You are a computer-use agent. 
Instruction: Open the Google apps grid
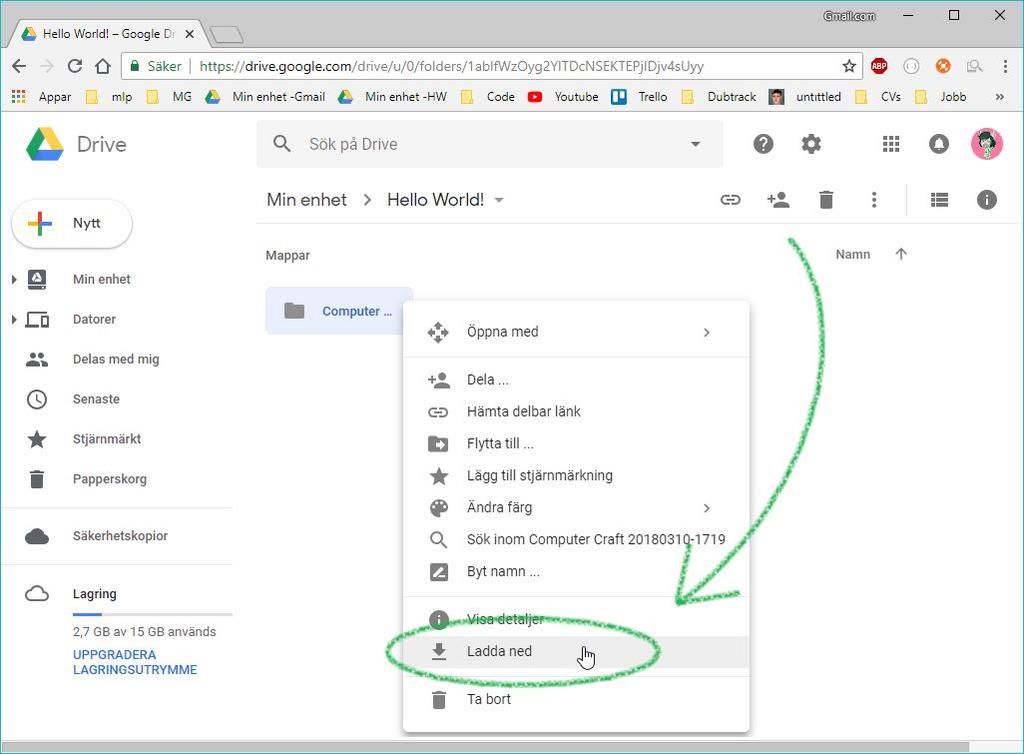[891, 144]
